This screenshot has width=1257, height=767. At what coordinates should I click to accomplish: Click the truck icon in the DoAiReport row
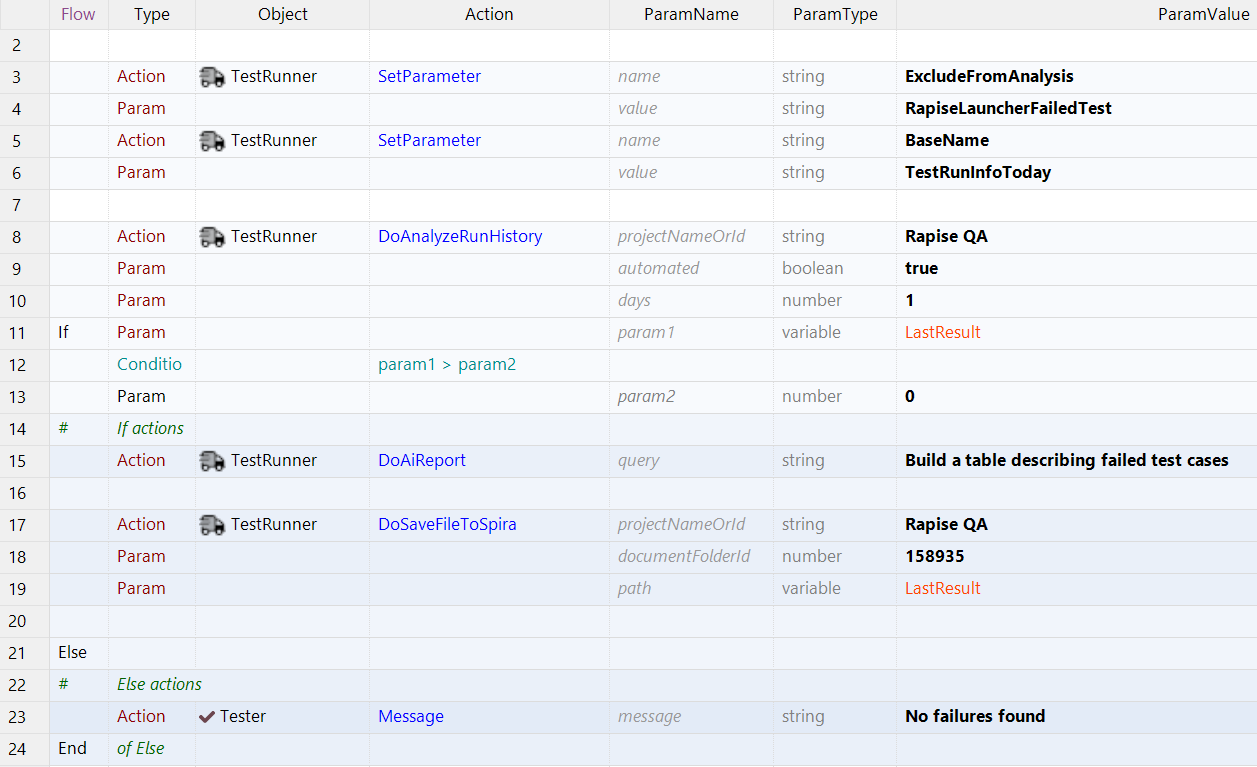pos(212,461)
